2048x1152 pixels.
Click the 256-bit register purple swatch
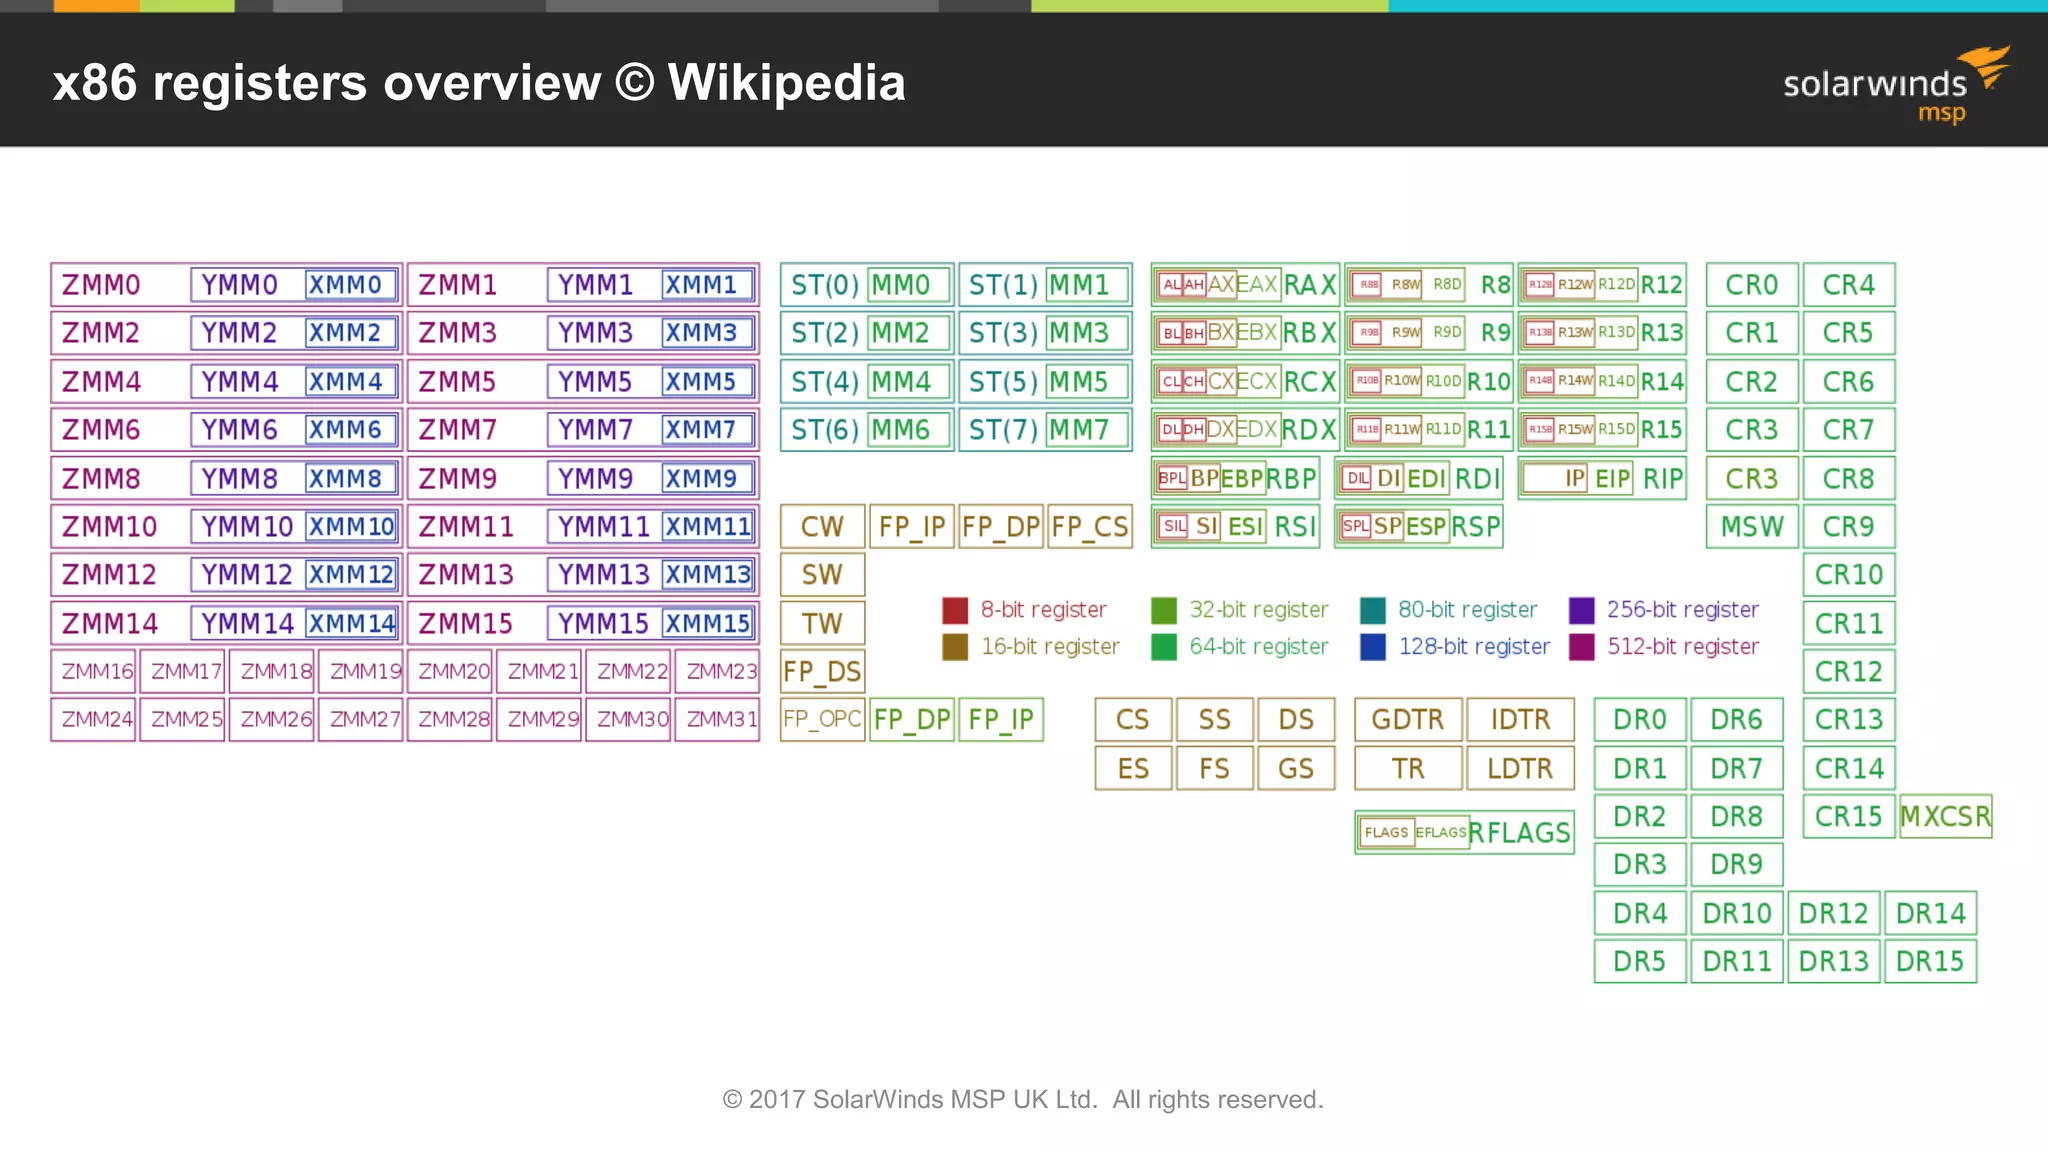pyautogui.click(x=1582, y=610)
